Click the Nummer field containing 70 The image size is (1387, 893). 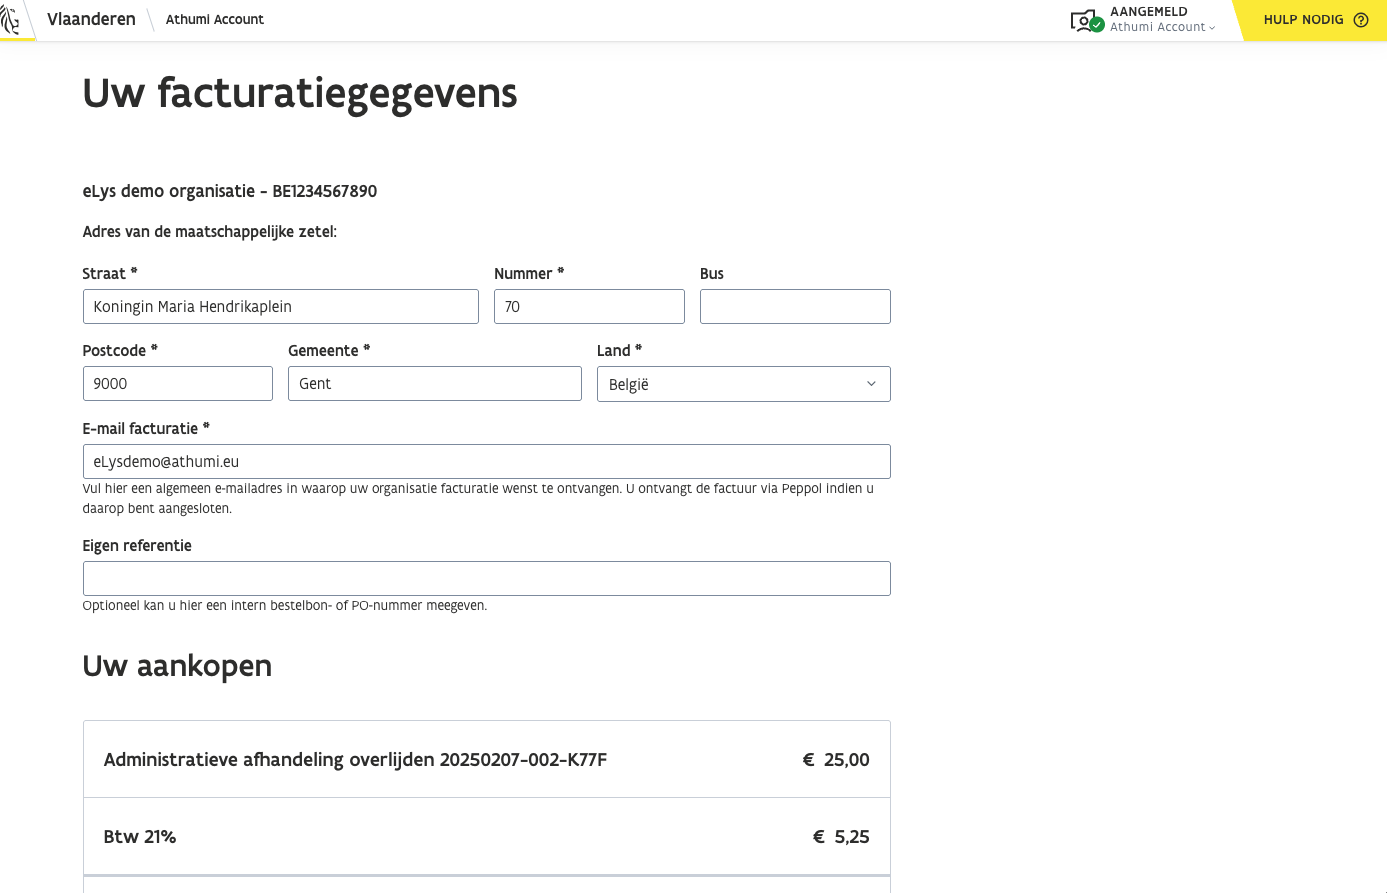[588, 307]
